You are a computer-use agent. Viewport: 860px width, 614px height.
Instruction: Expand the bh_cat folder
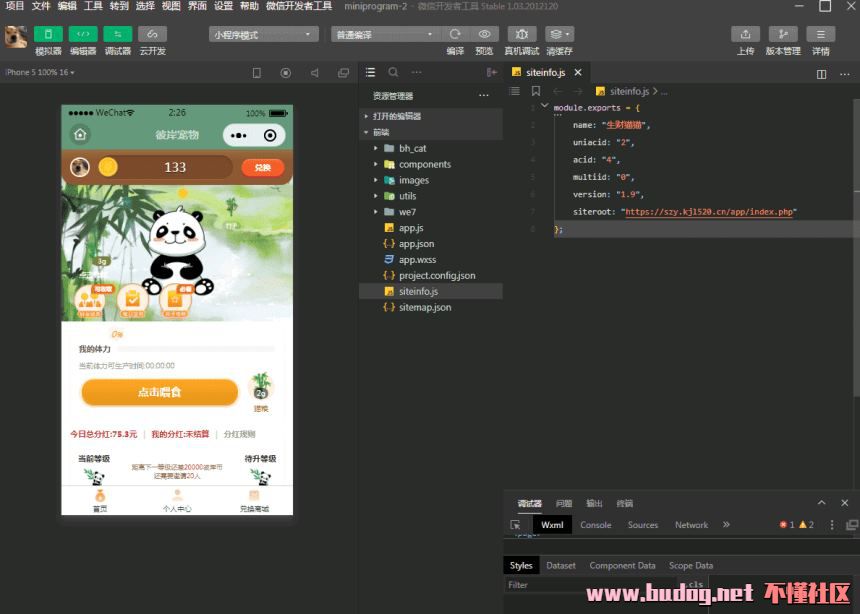(x=412, y=148)
